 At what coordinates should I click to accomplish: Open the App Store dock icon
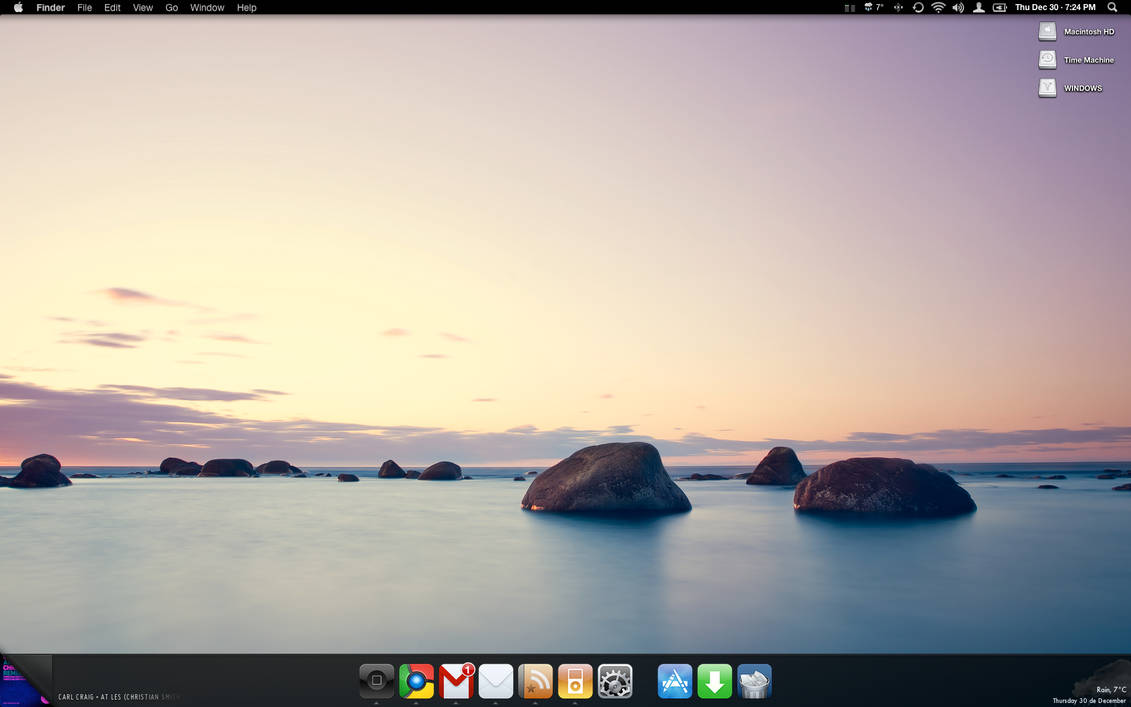click(675, 682)
